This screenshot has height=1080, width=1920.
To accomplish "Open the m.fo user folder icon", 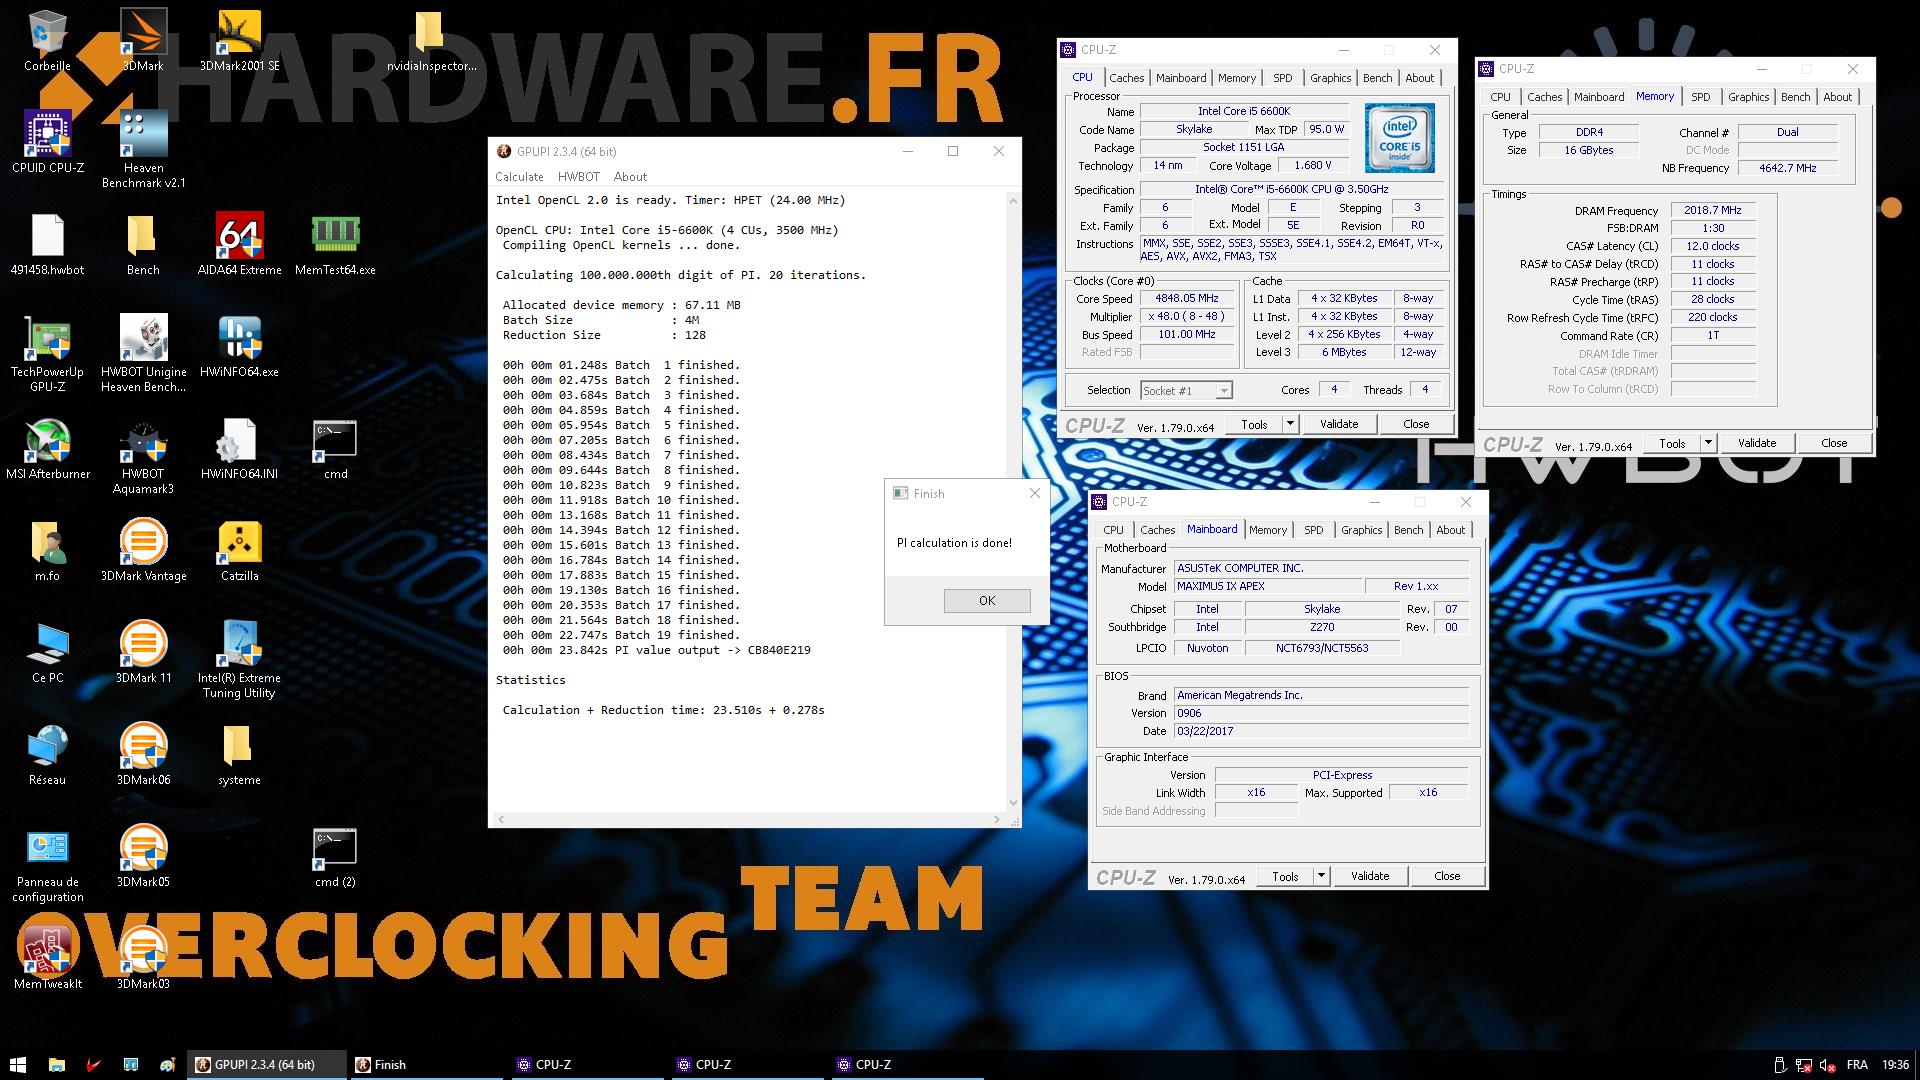I will tap(47, 550).
